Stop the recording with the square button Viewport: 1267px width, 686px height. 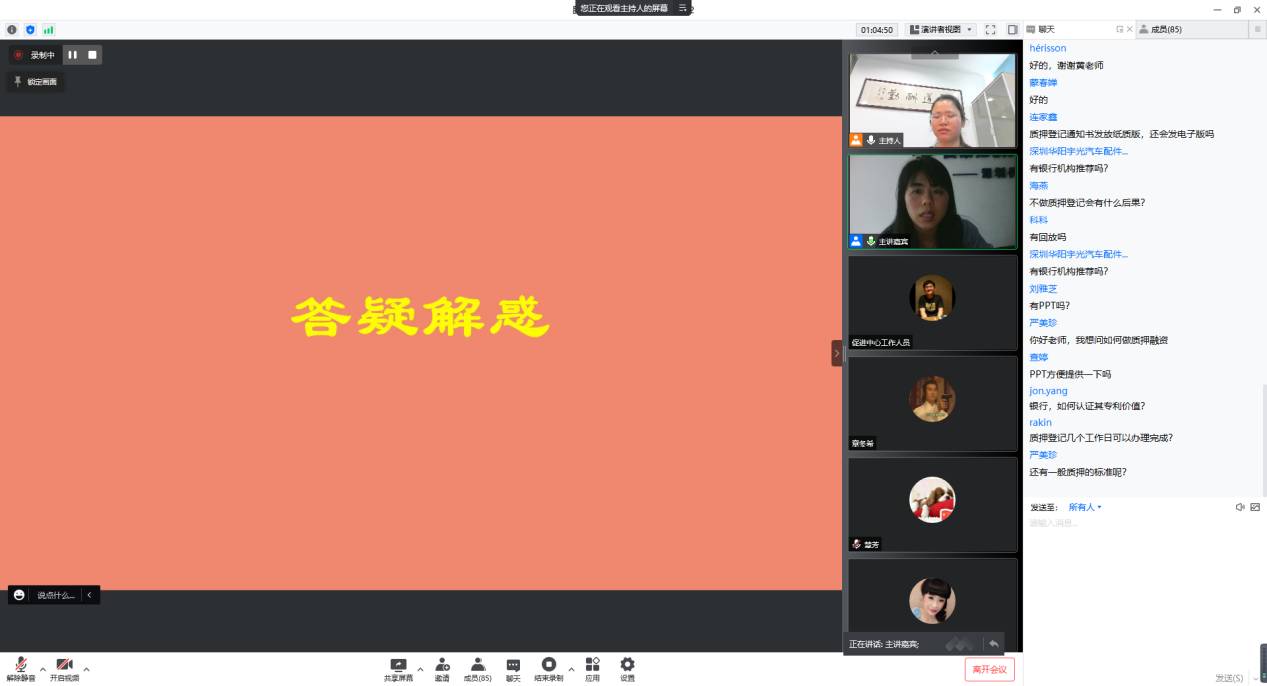click(x=92, y=55)
